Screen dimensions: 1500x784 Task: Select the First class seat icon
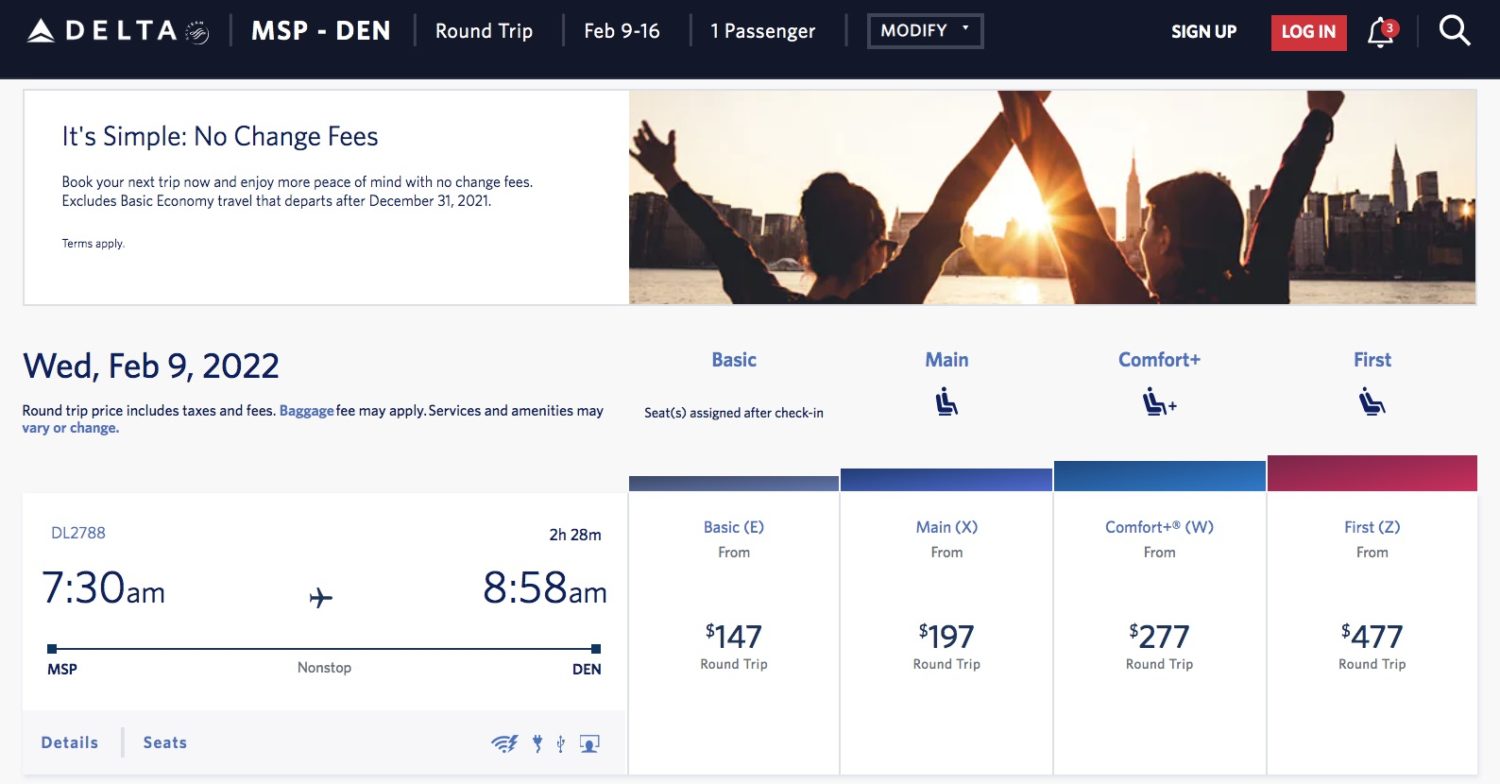tap(1371, 401)
